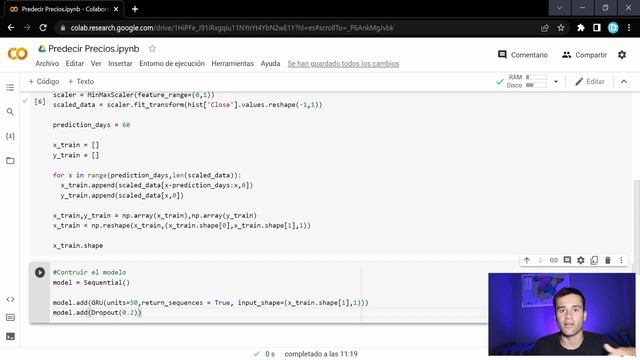Click the RAM and Disco usage indicator

(527, 81)
